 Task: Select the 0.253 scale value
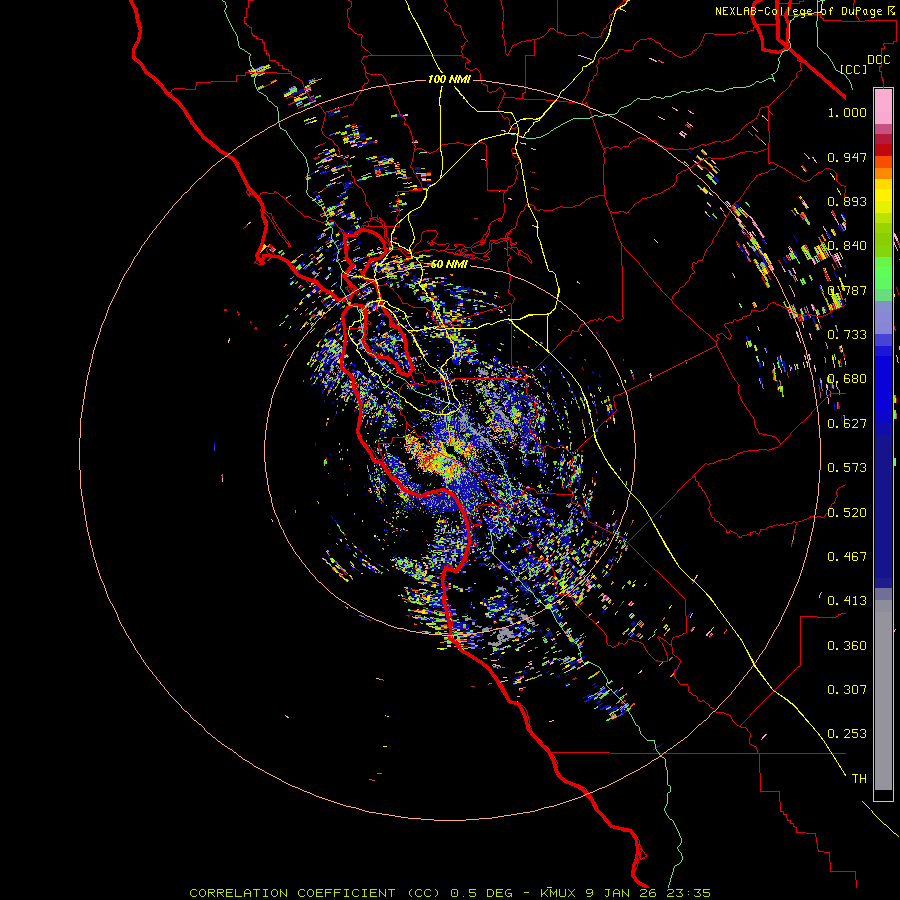(x=847, y=734)
